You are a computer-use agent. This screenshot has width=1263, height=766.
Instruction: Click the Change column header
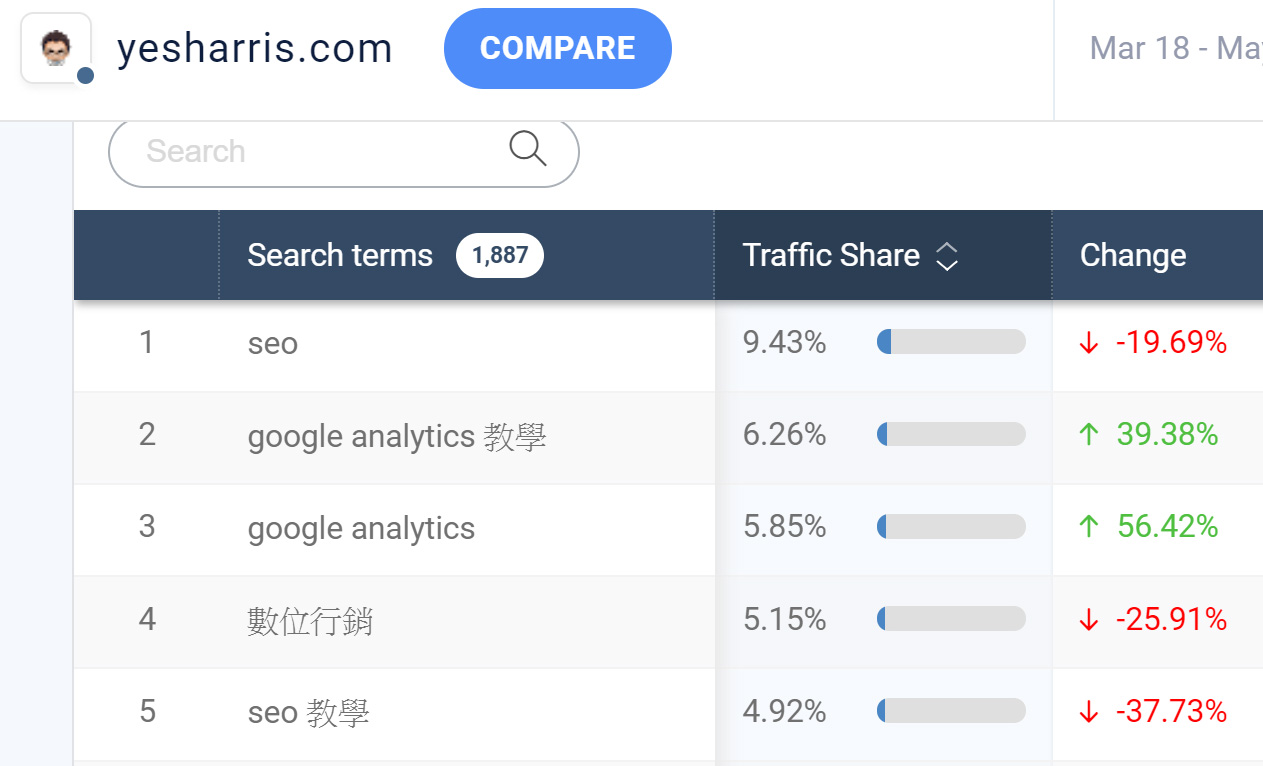coord(1133,255)
